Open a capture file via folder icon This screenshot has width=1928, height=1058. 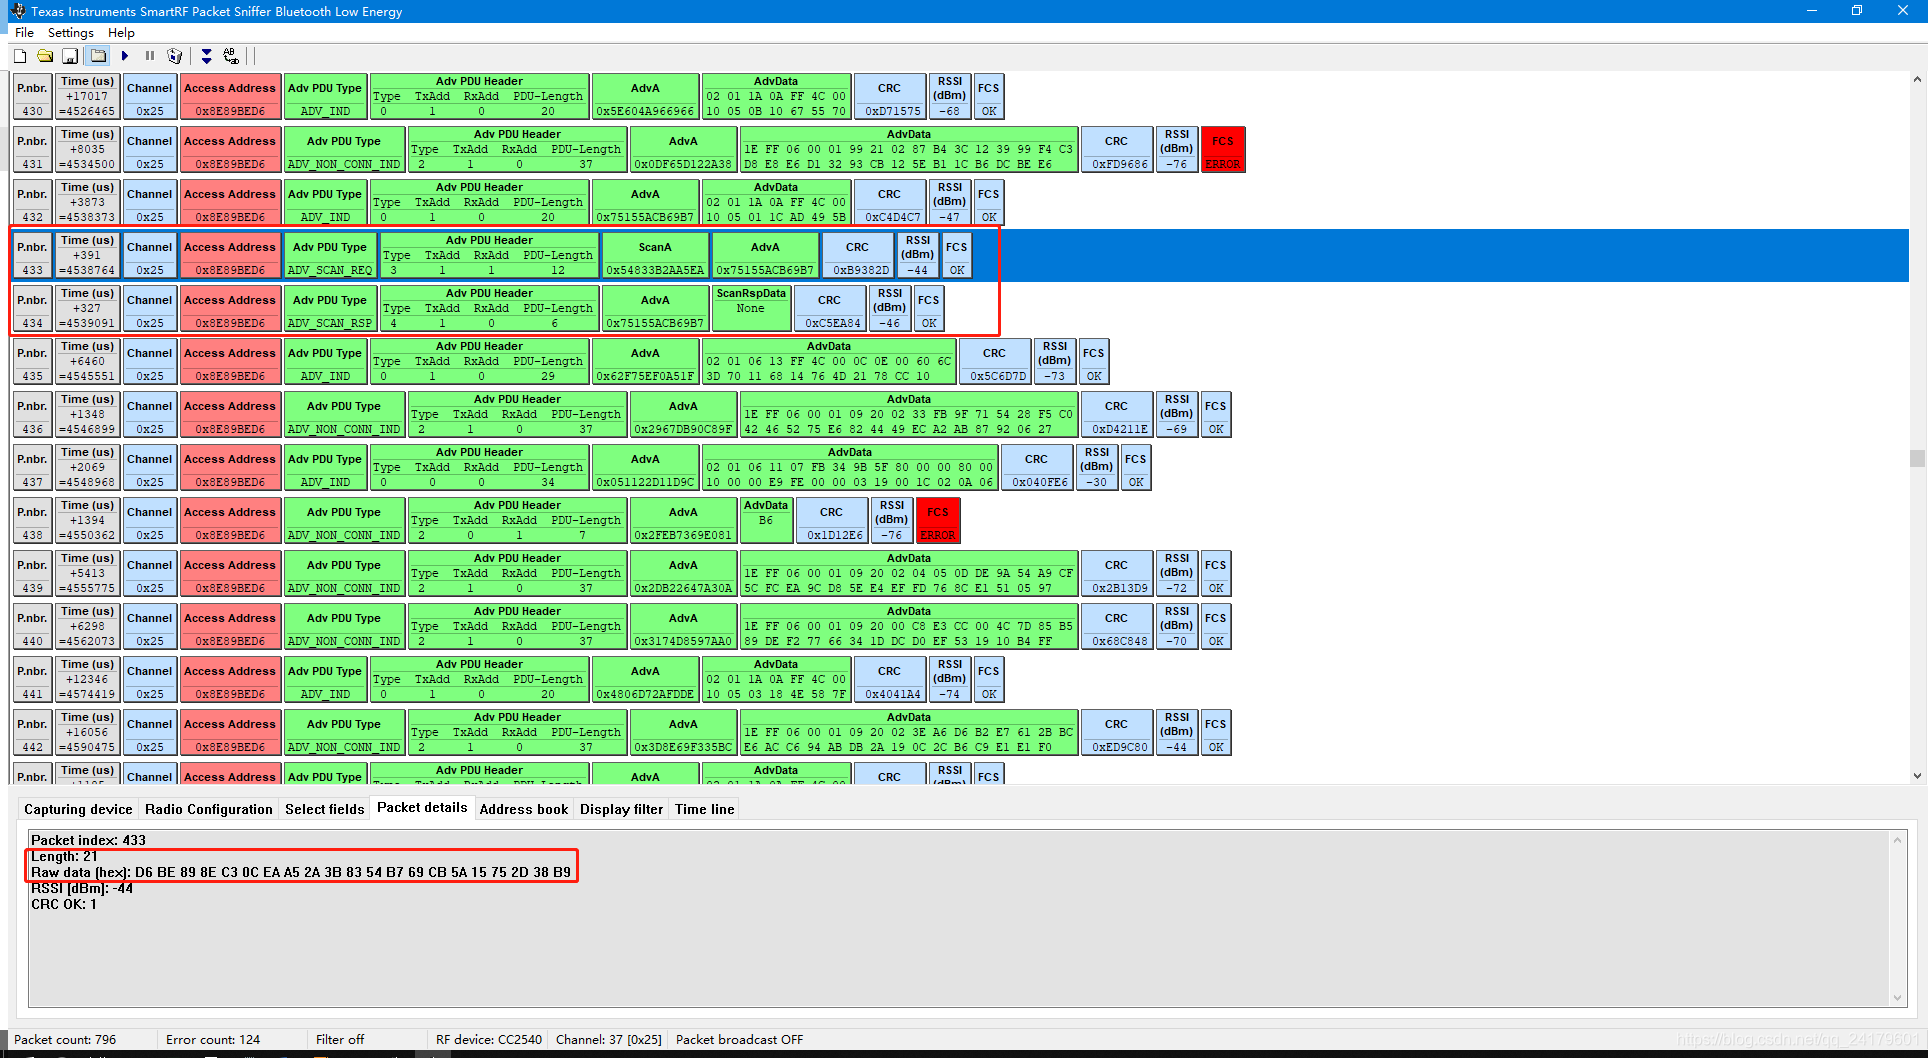(x=45, y=56)
